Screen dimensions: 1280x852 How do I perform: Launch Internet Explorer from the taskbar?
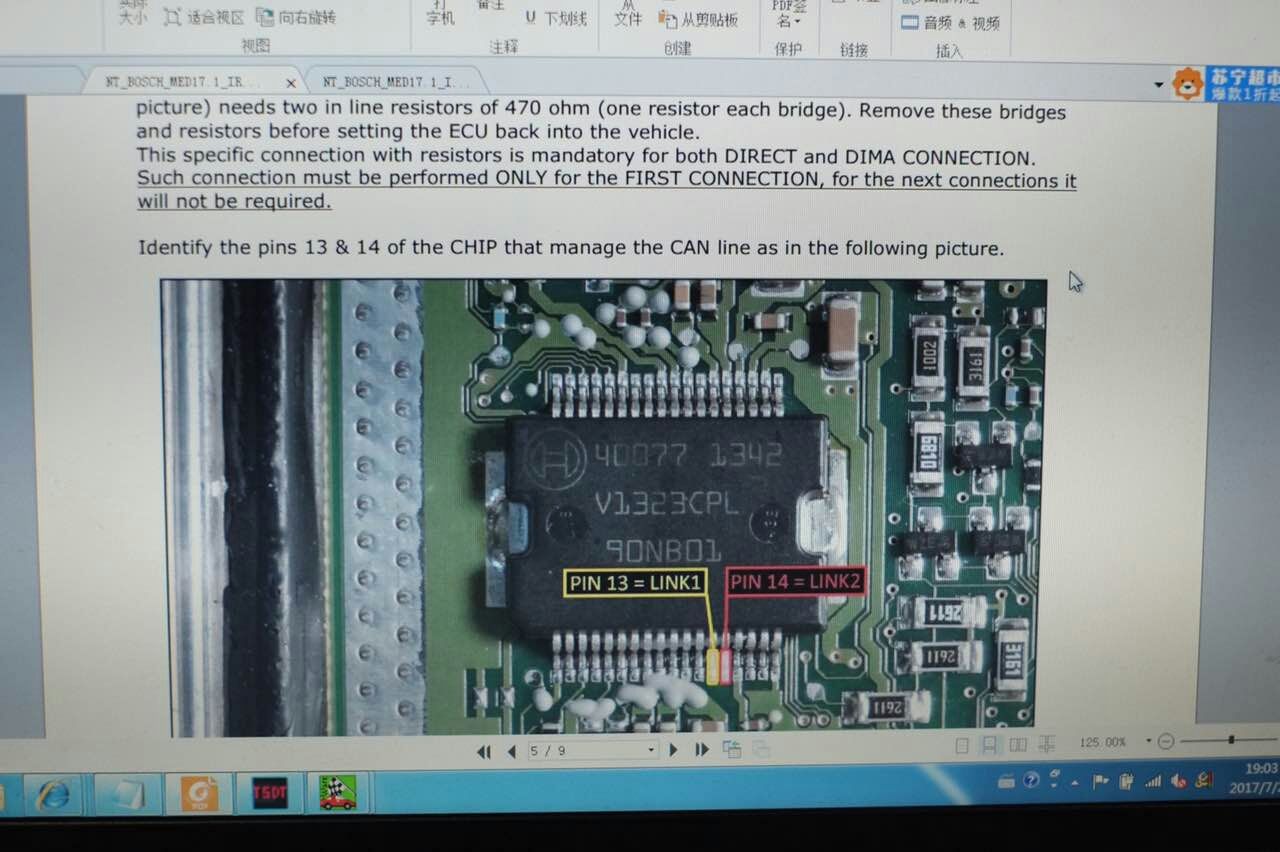[54, 795]
